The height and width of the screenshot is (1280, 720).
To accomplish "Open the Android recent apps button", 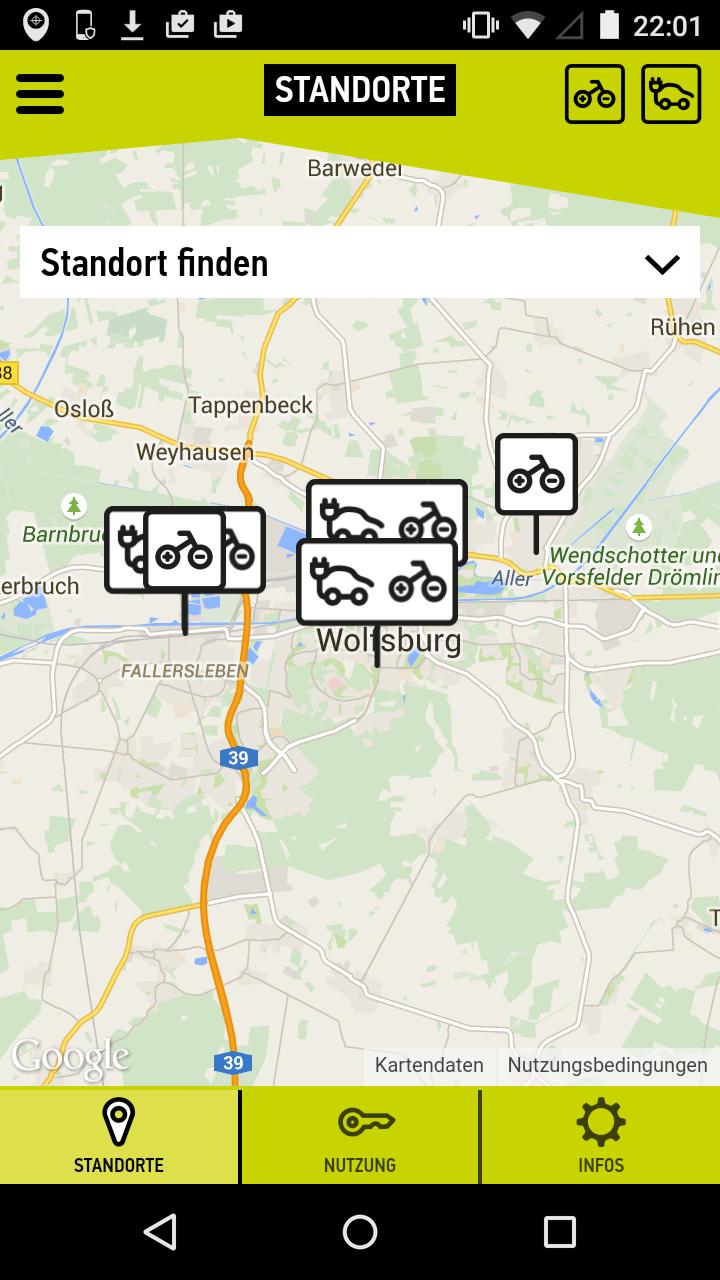I will pos(560,1232).
